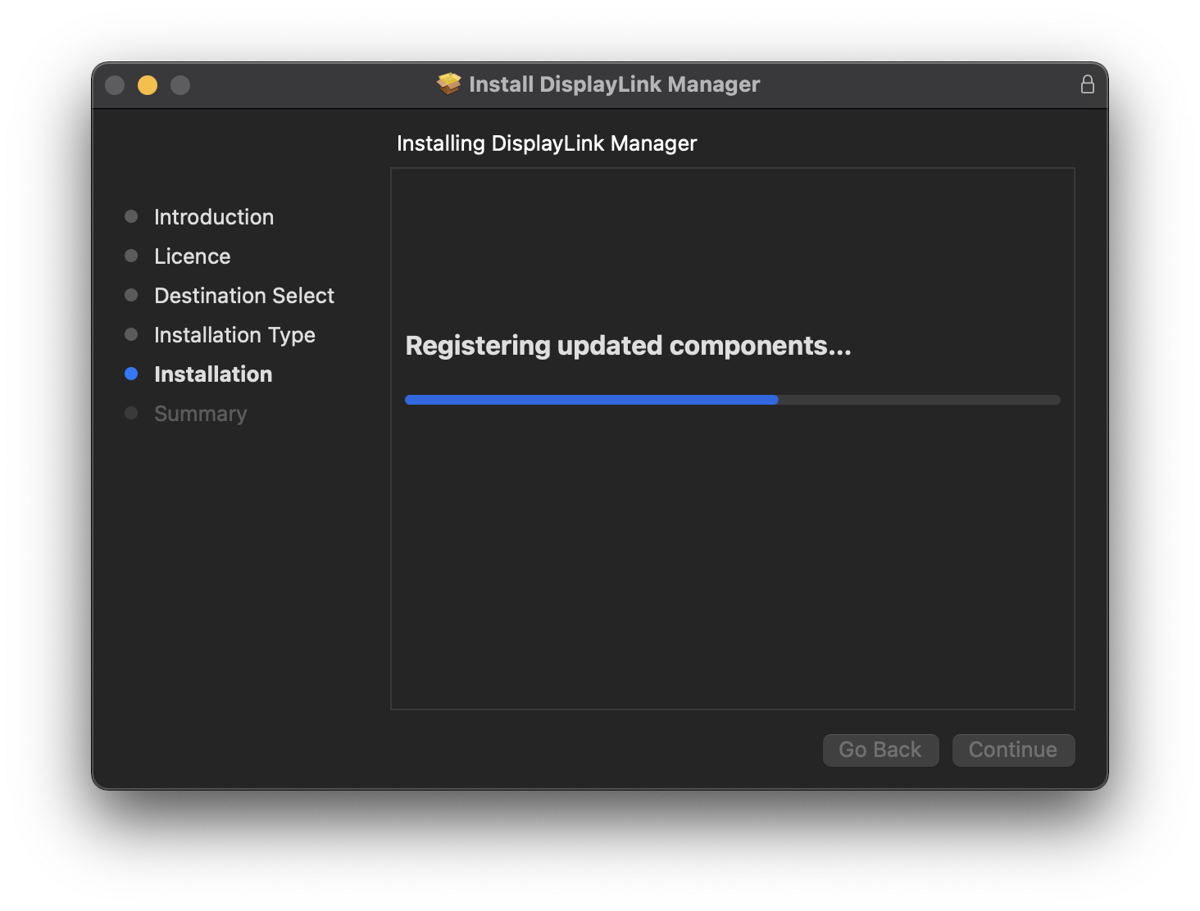
Task: Click the installation progress bar
Action: pyautogui.click(x=732, y=400)
